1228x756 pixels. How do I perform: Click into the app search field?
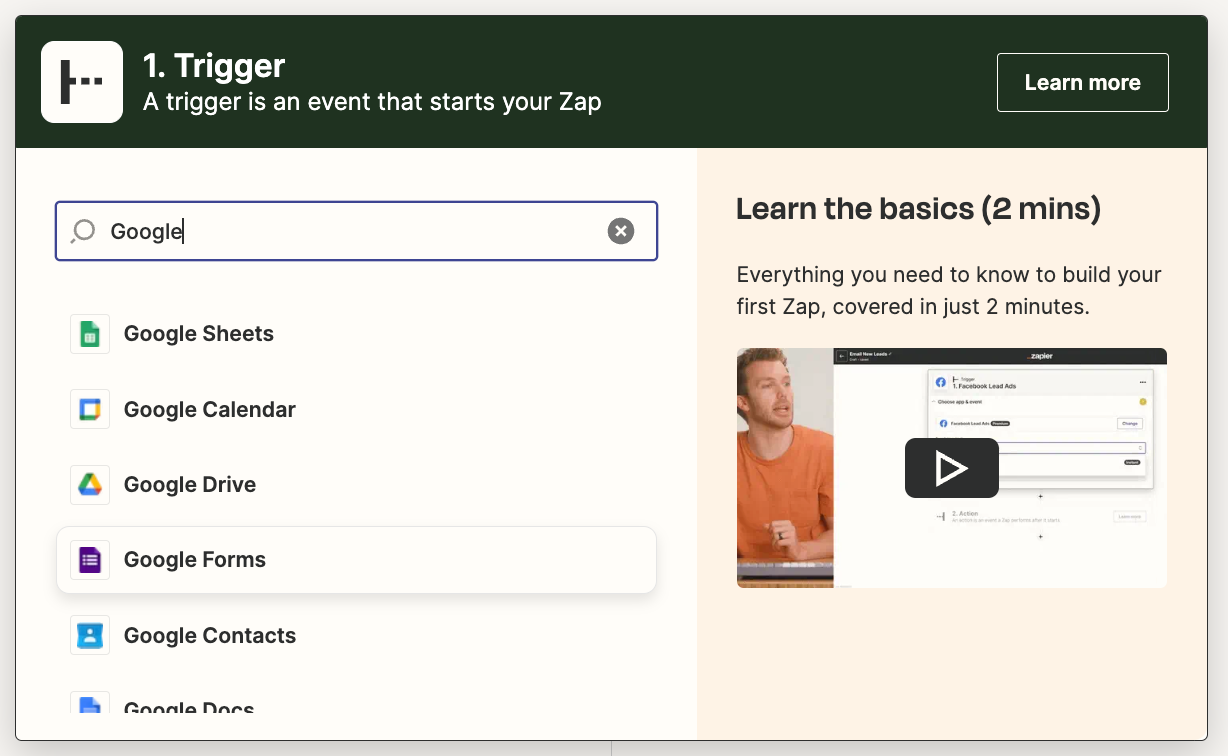(356, 231)
